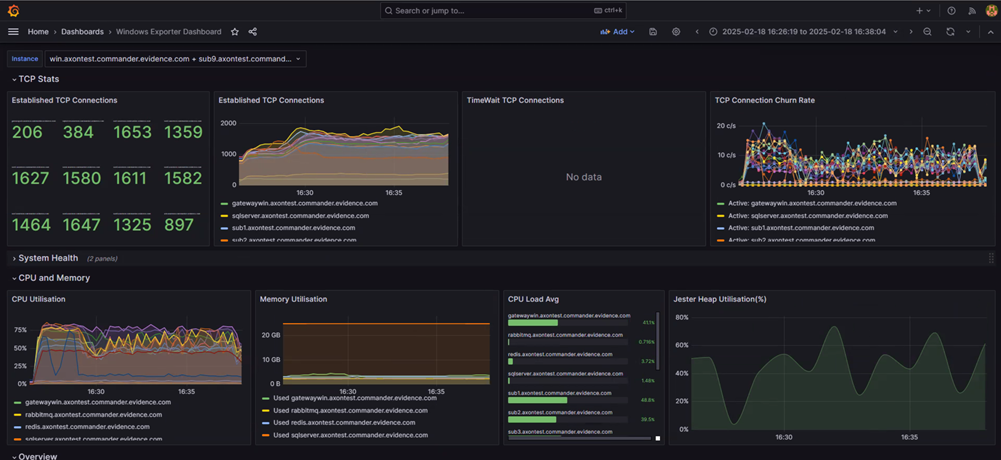The width and height of the screenshot is (1001, 460).
Task: Open Memory Utilisation panel title
Action: (293, 299)
